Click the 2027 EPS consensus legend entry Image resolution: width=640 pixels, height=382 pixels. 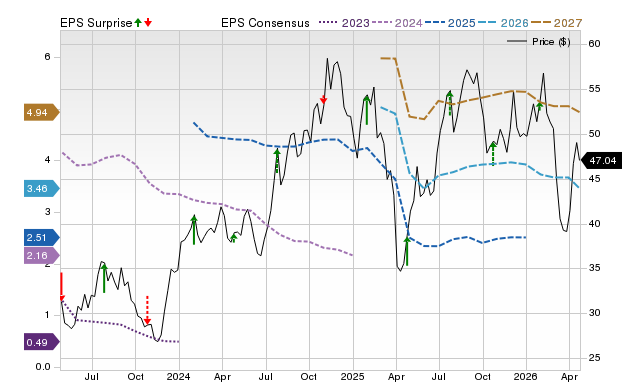(557, 23)
